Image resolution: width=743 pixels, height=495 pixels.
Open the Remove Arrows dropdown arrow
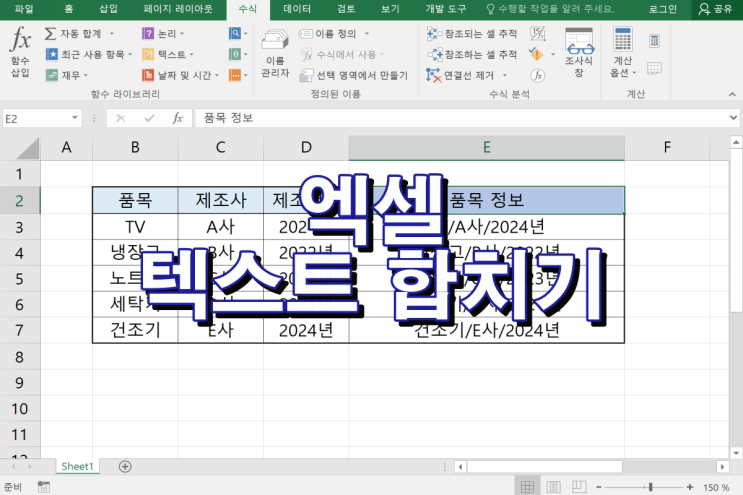[505, 75]
